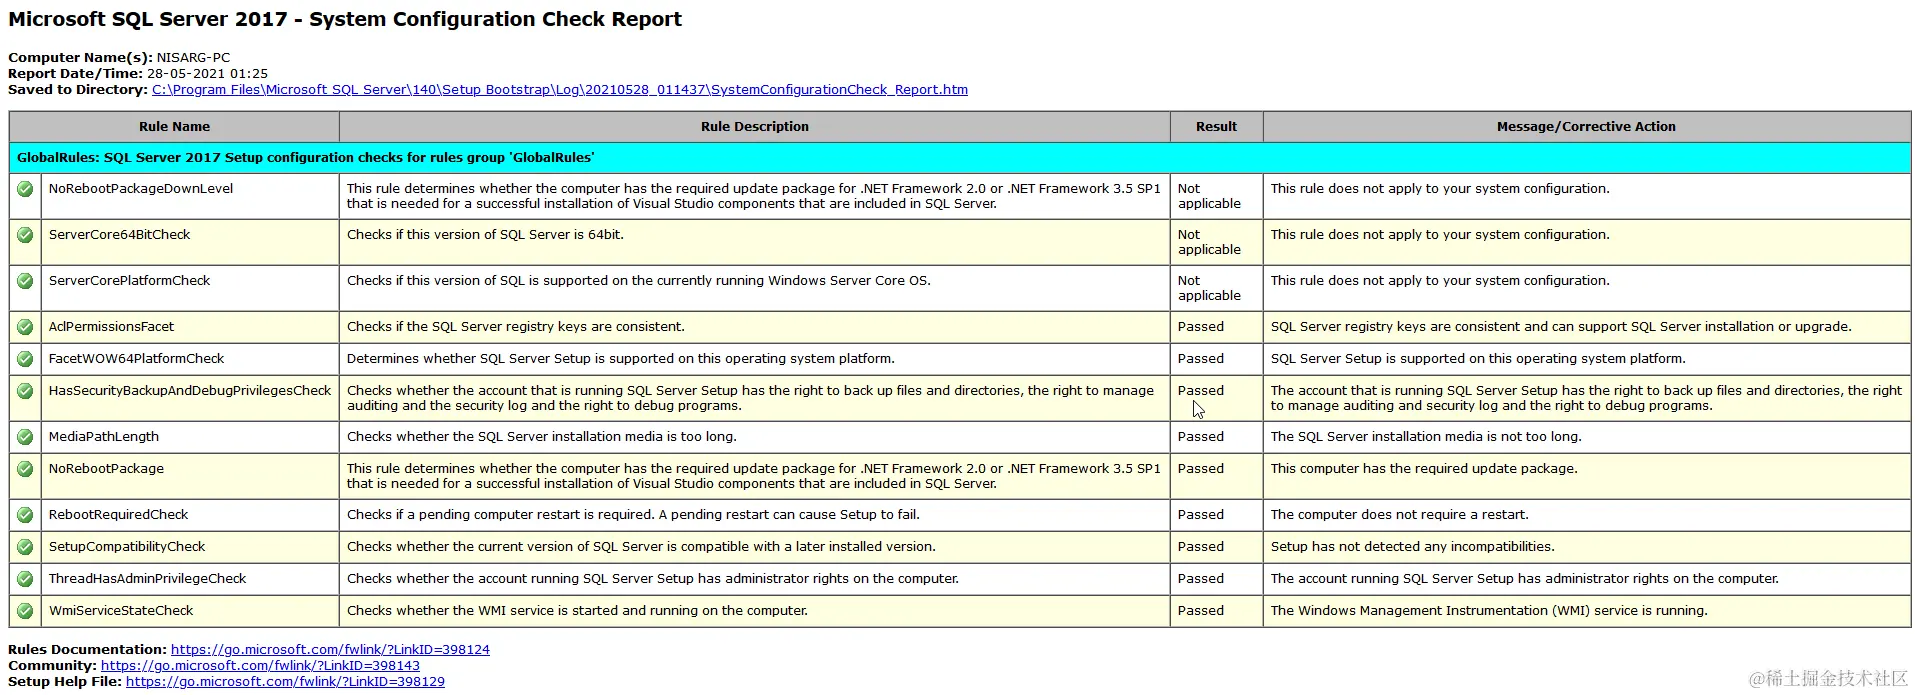The height and width of the screenshot is (695, 1915).
Task: Select the AclPermissionsFacet rule name
Action: 111,327
